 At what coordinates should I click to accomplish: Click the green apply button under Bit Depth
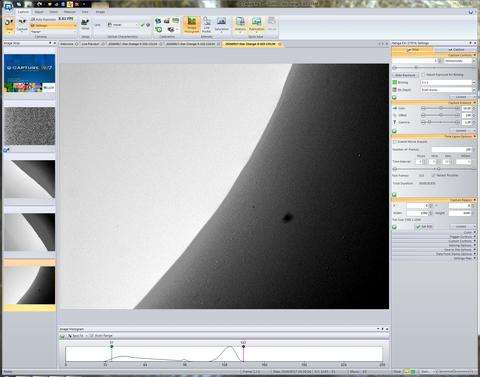coord(394,97)
